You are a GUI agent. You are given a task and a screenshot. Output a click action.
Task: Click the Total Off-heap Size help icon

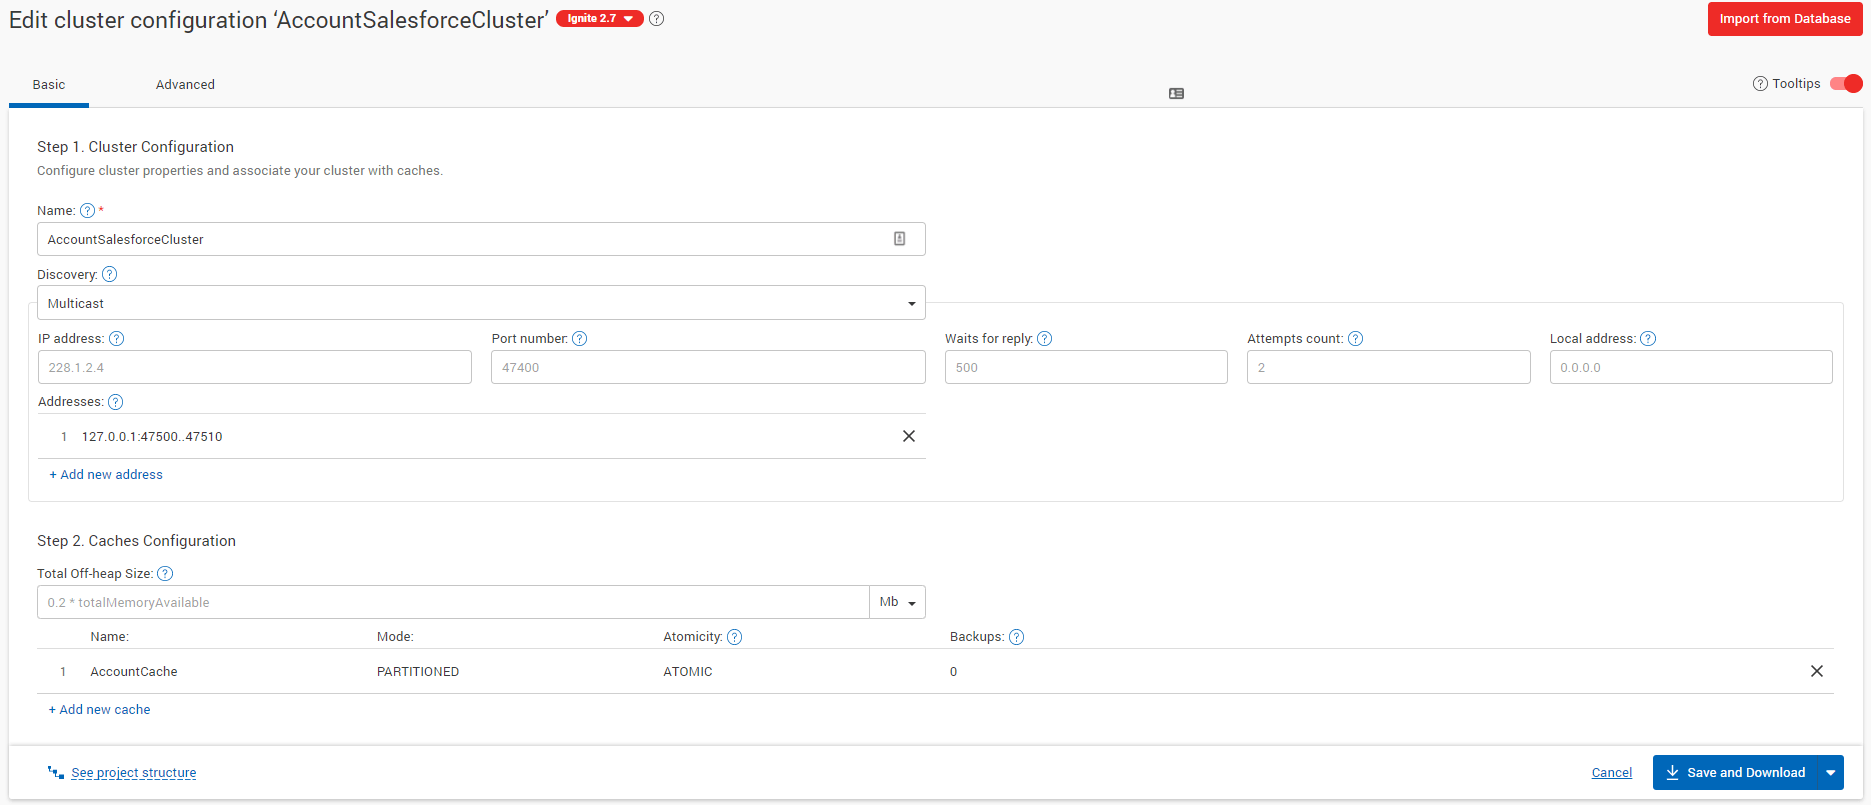point(165,574)
